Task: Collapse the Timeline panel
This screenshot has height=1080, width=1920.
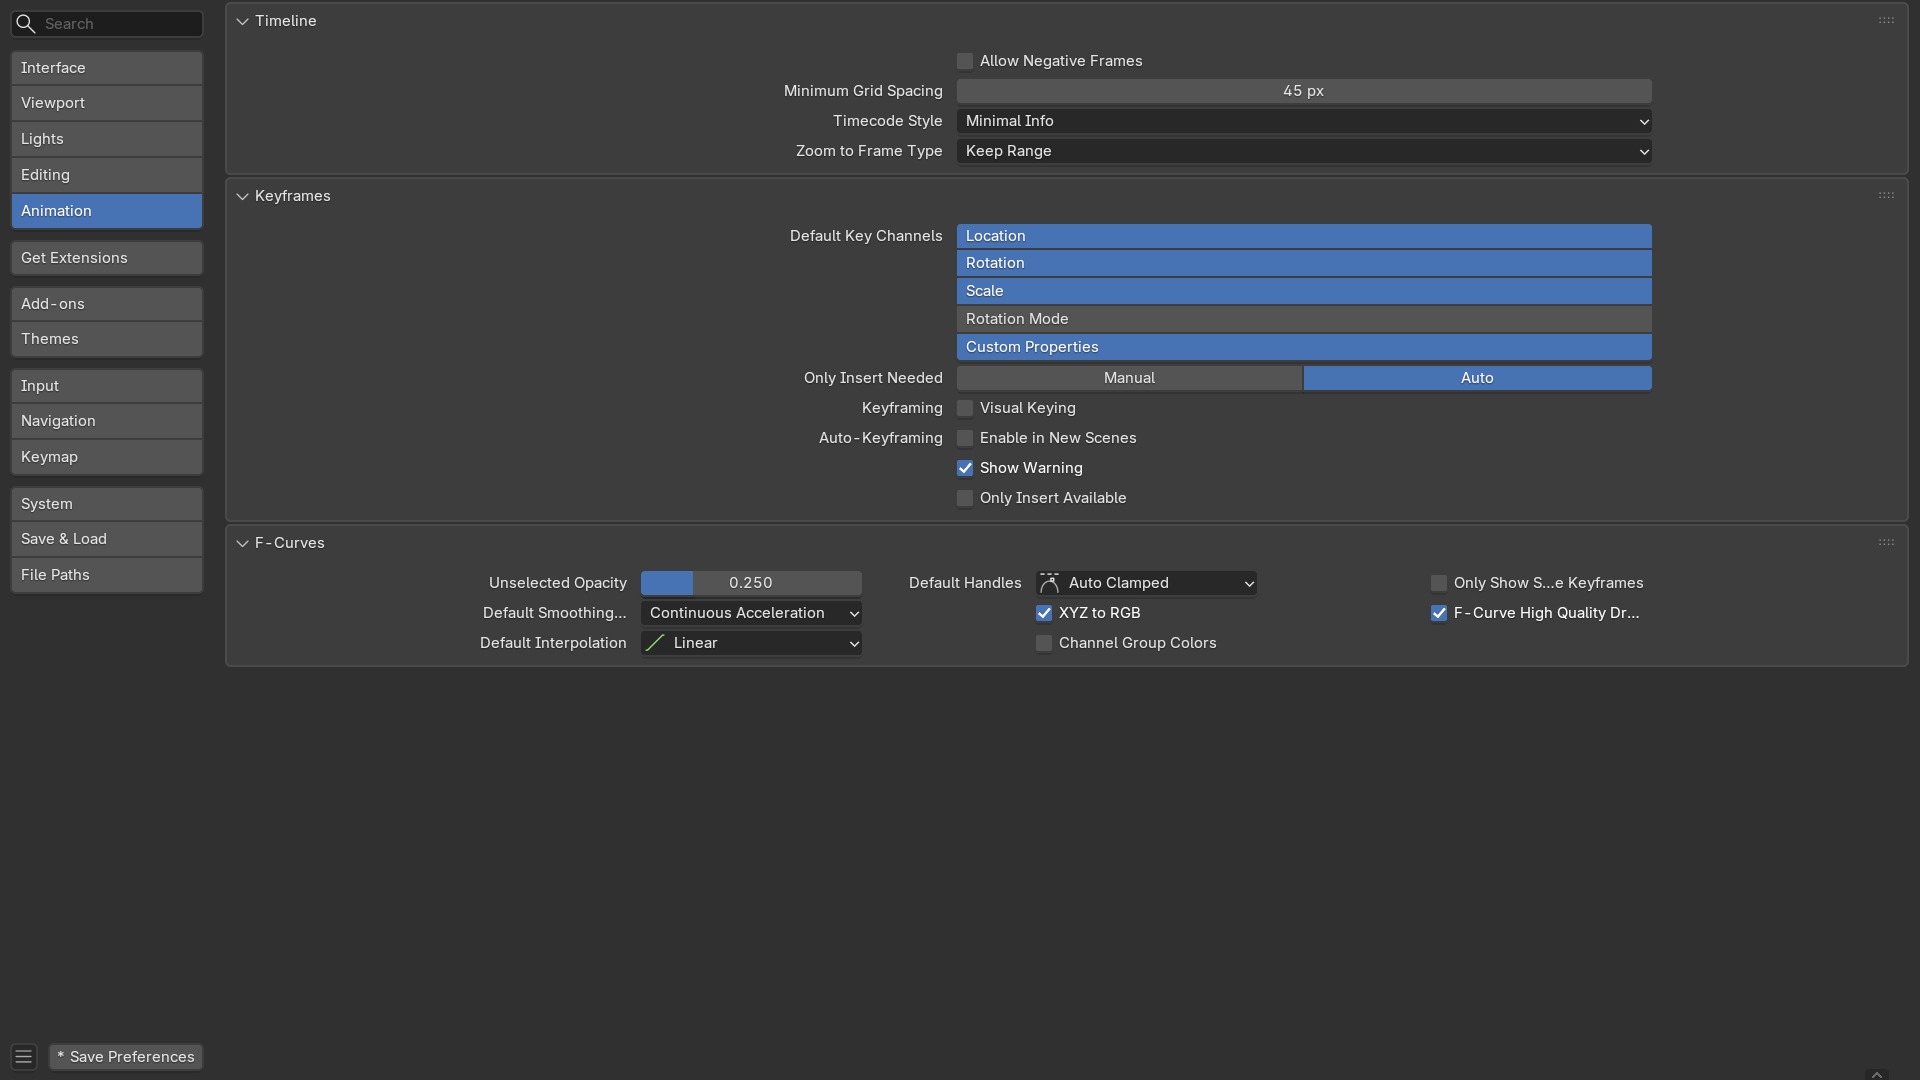Action: [242, 21]
